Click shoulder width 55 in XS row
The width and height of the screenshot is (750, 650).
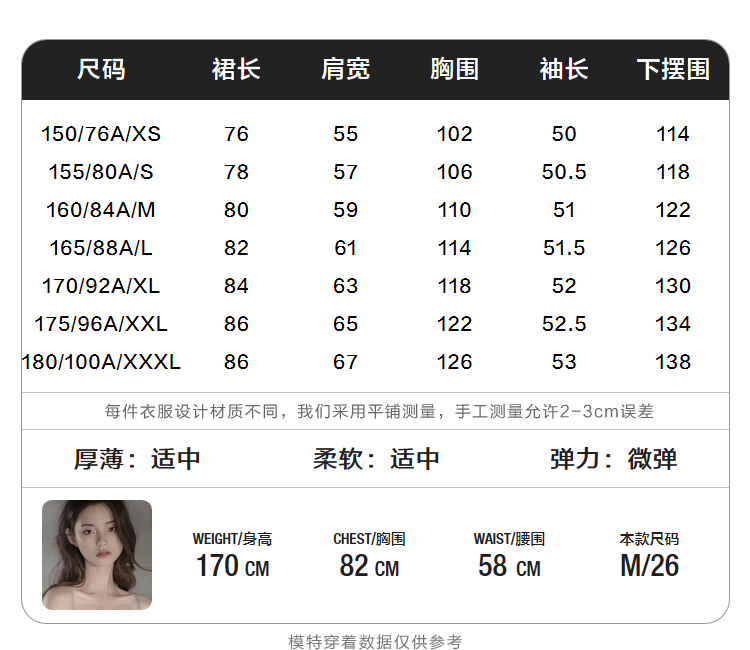click(x=345, y=134)
